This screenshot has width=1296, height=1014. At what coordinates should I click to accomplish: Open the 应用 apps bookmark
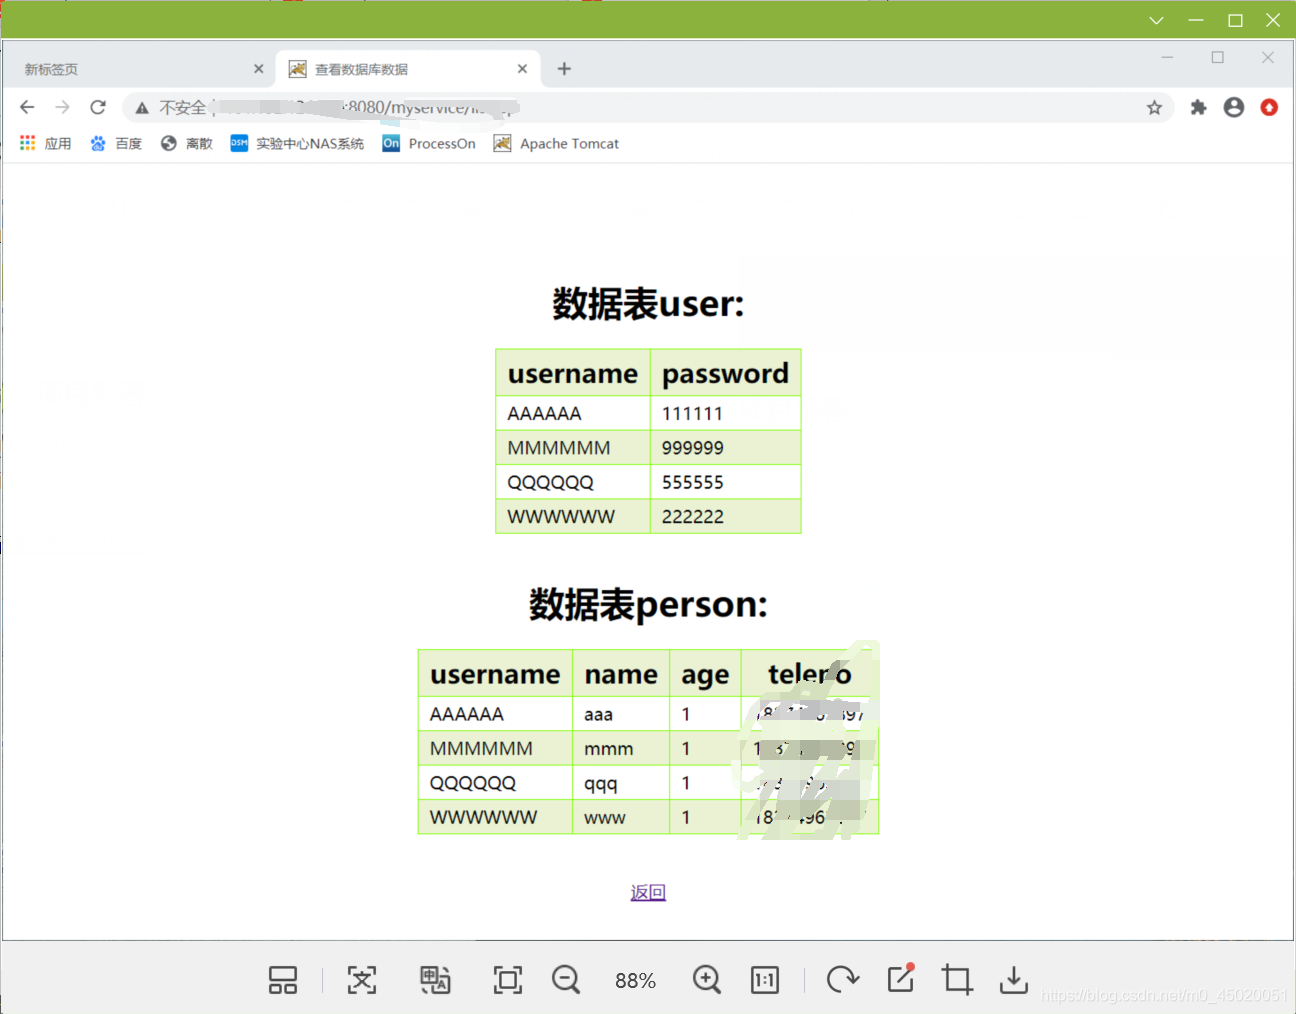point(45,143)
